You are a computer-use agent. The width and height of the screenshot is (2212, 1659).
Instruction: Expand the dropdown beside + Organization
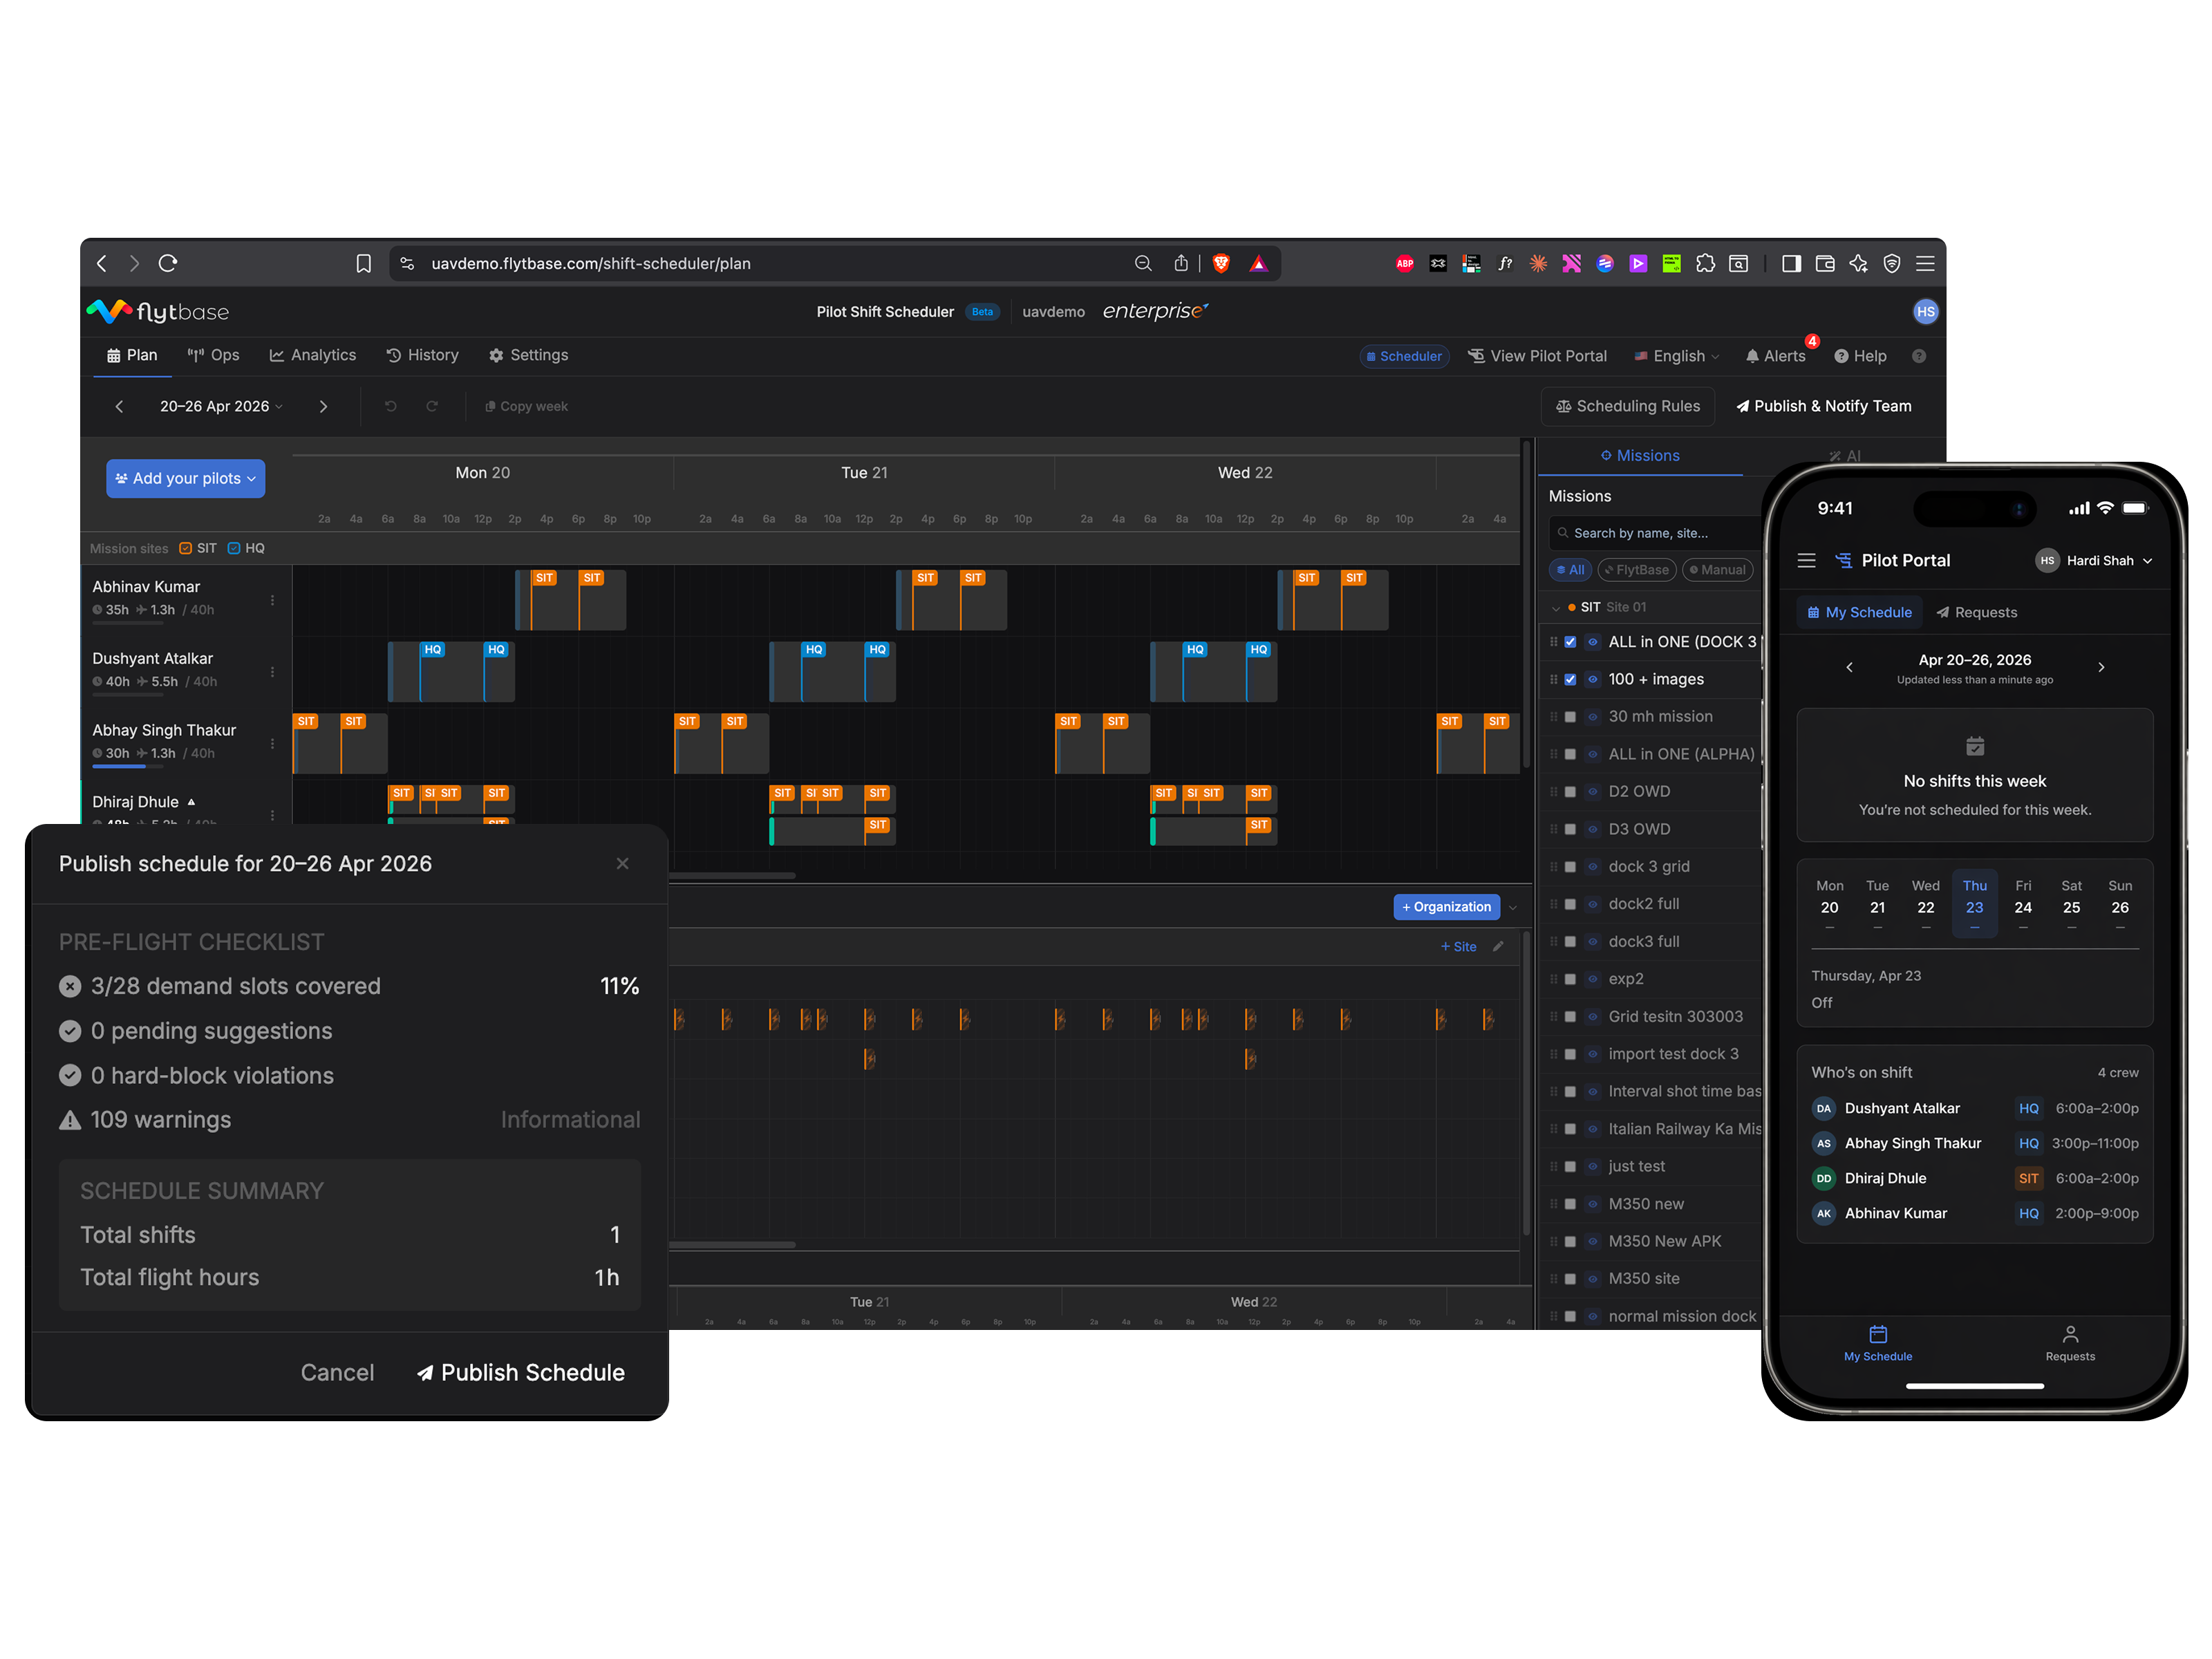tap(1513, 907)
